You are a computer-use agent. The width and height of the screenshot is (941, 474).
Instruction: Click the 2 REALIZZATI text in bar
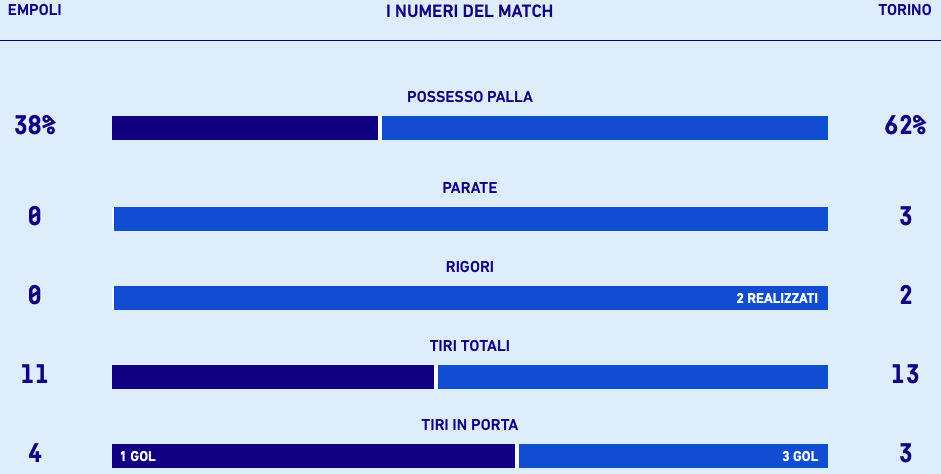[777, 298]
